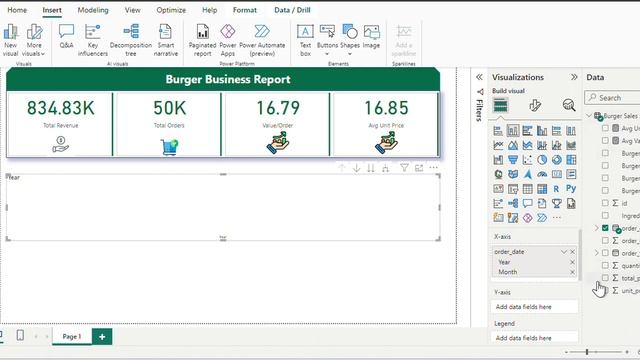Click the Y-axis Add data fields well
Screen dimensions: 640x360
pos(535,307)
